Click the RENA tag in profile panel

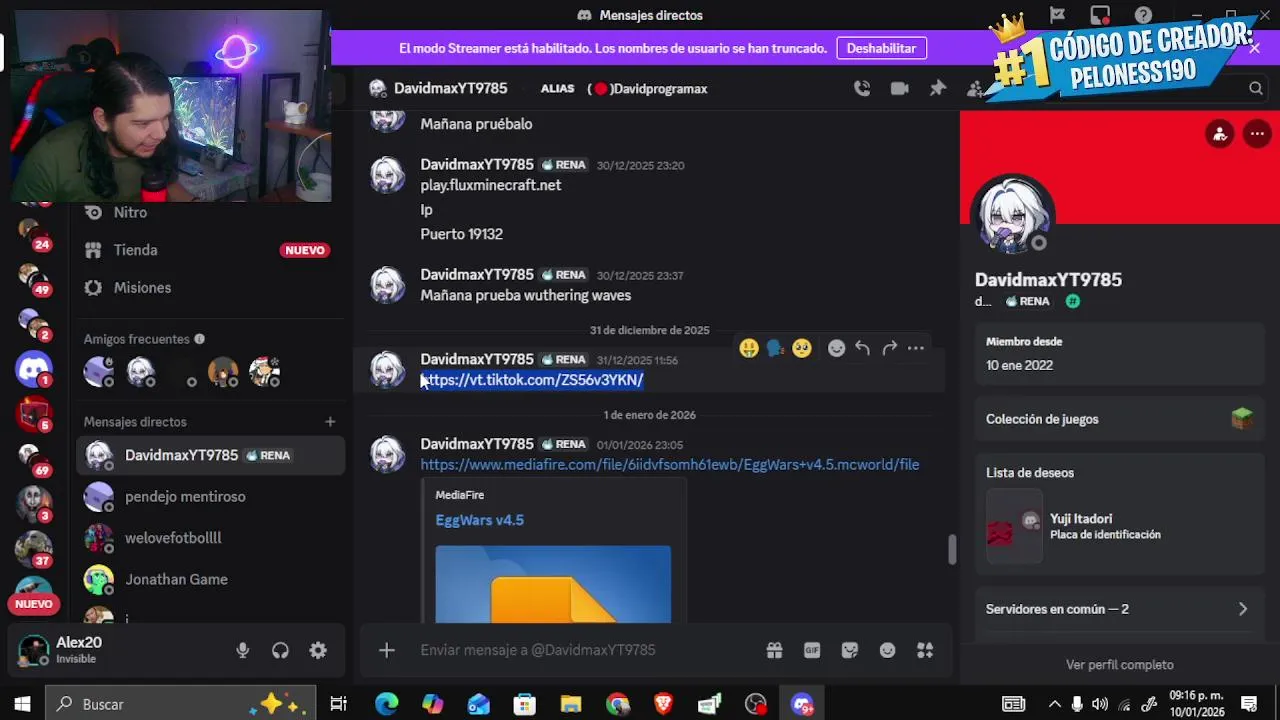1028,301
